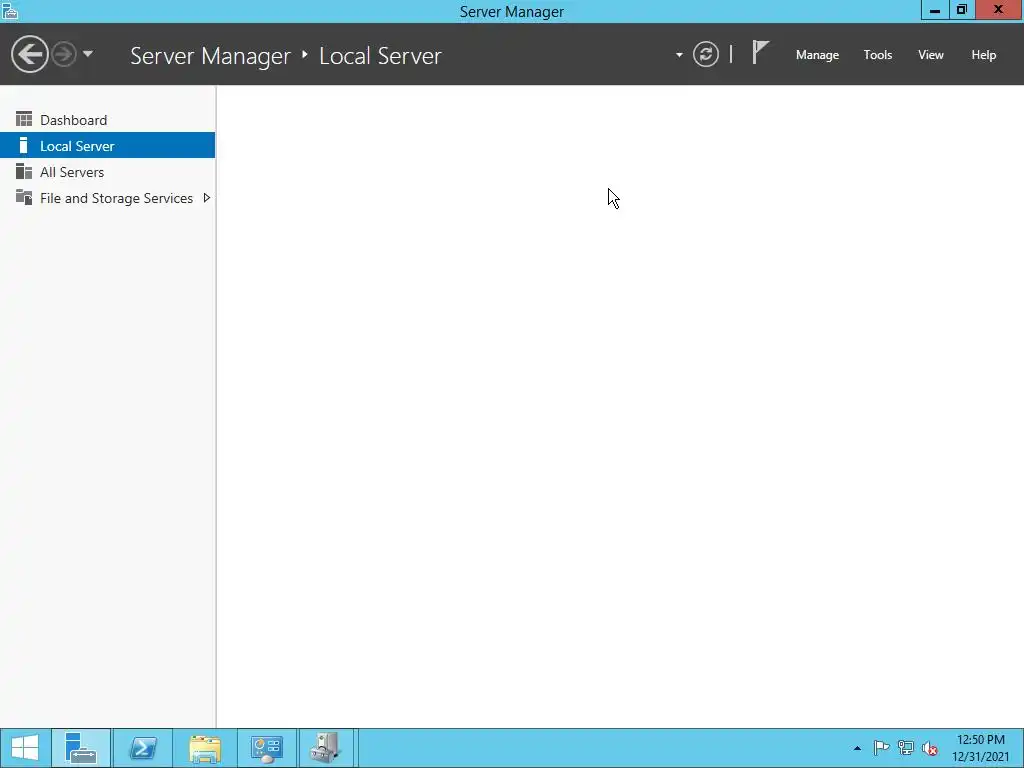The width and height of the screenshot is (1024, 768).
Task: Click the Local Server icon in sidebar
Action: click(x=24, y=145)
